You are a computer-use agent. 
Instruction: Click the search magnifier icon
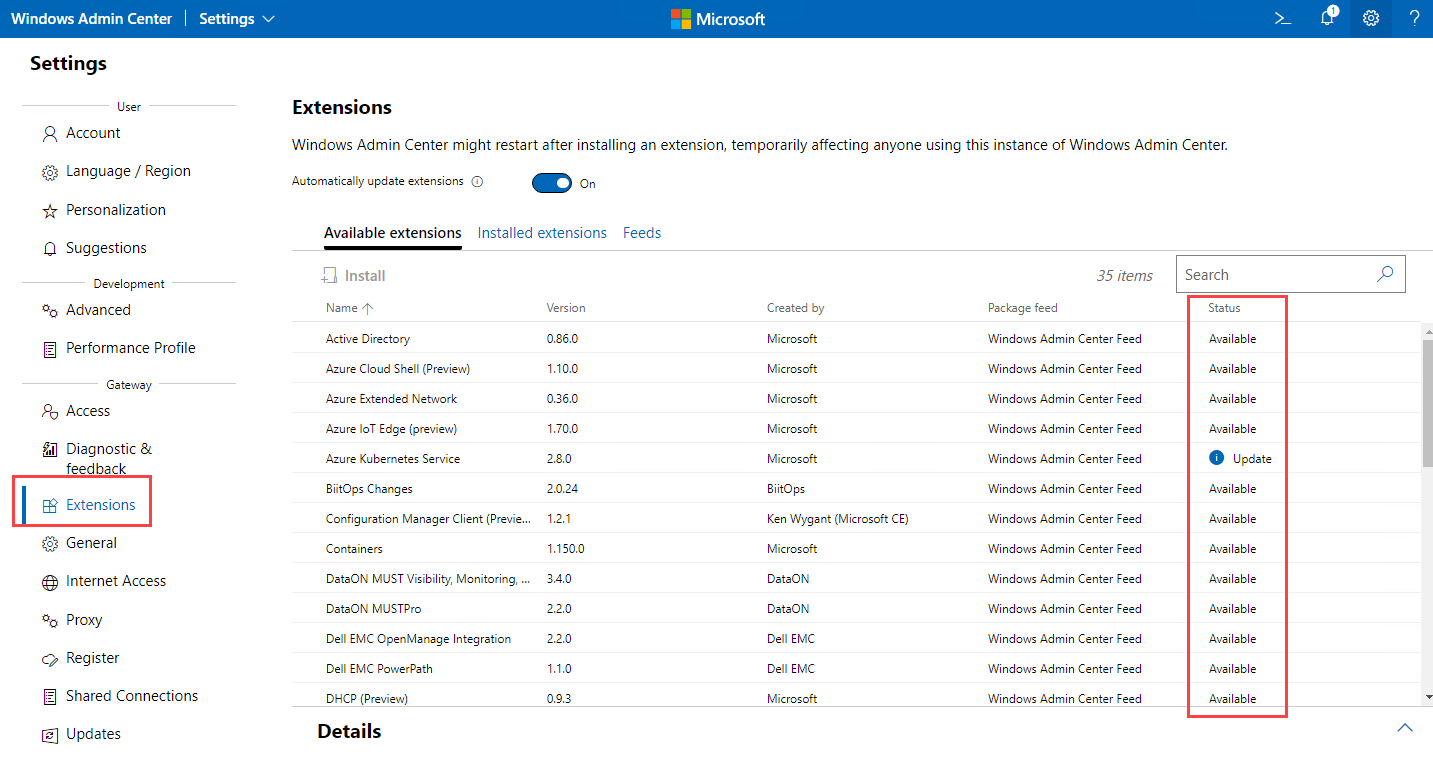[x=1385, y=274]
